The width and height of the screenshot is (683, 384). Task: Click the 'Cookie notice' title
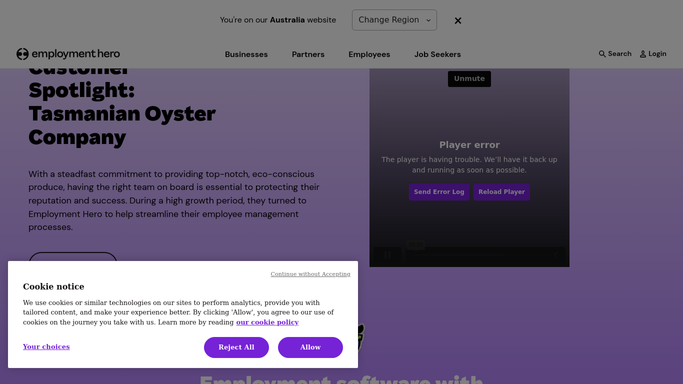[54, 286]
